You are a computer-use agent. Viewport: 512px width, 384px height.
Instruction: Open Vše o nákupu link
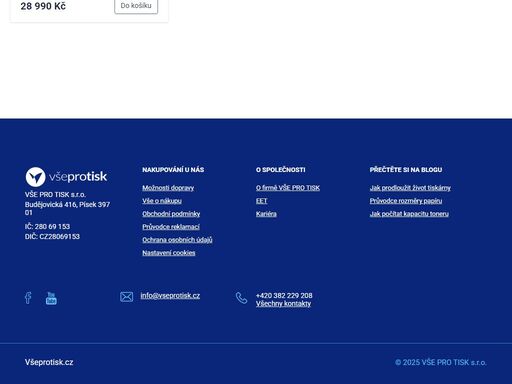coord(162,201)
